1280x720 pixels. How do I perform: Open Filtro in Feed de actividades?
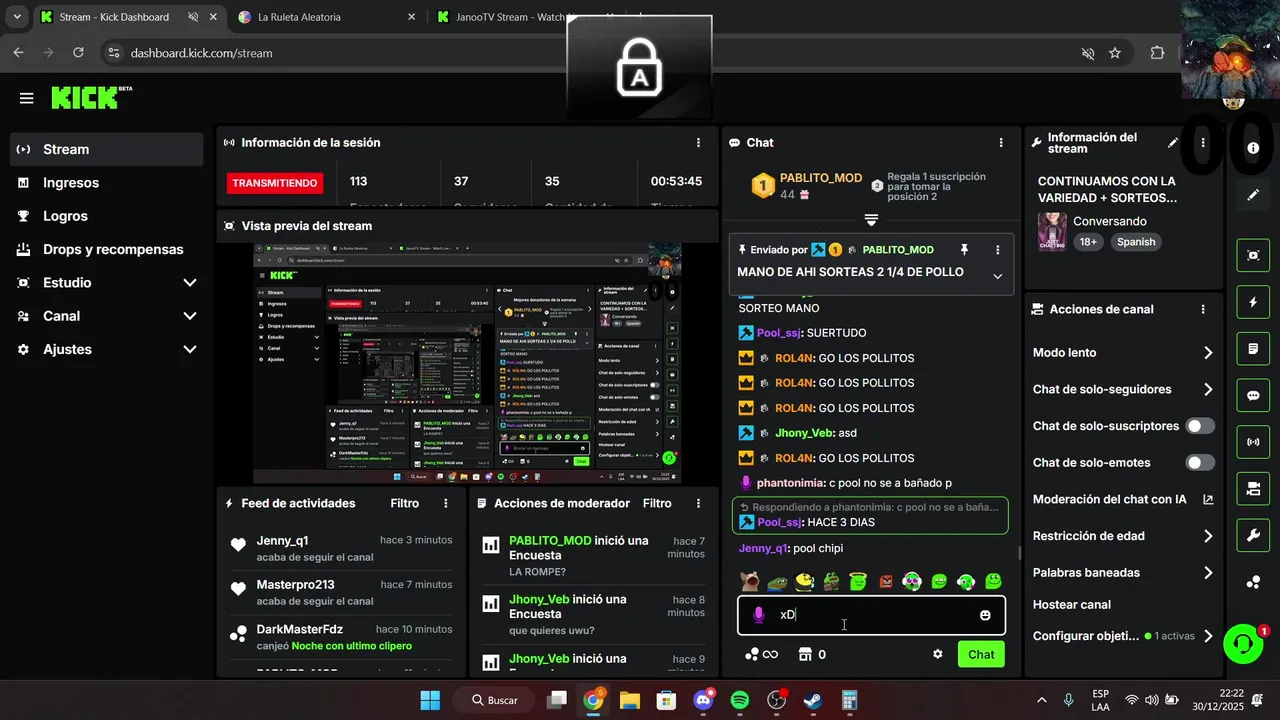(x=404, y=504)
